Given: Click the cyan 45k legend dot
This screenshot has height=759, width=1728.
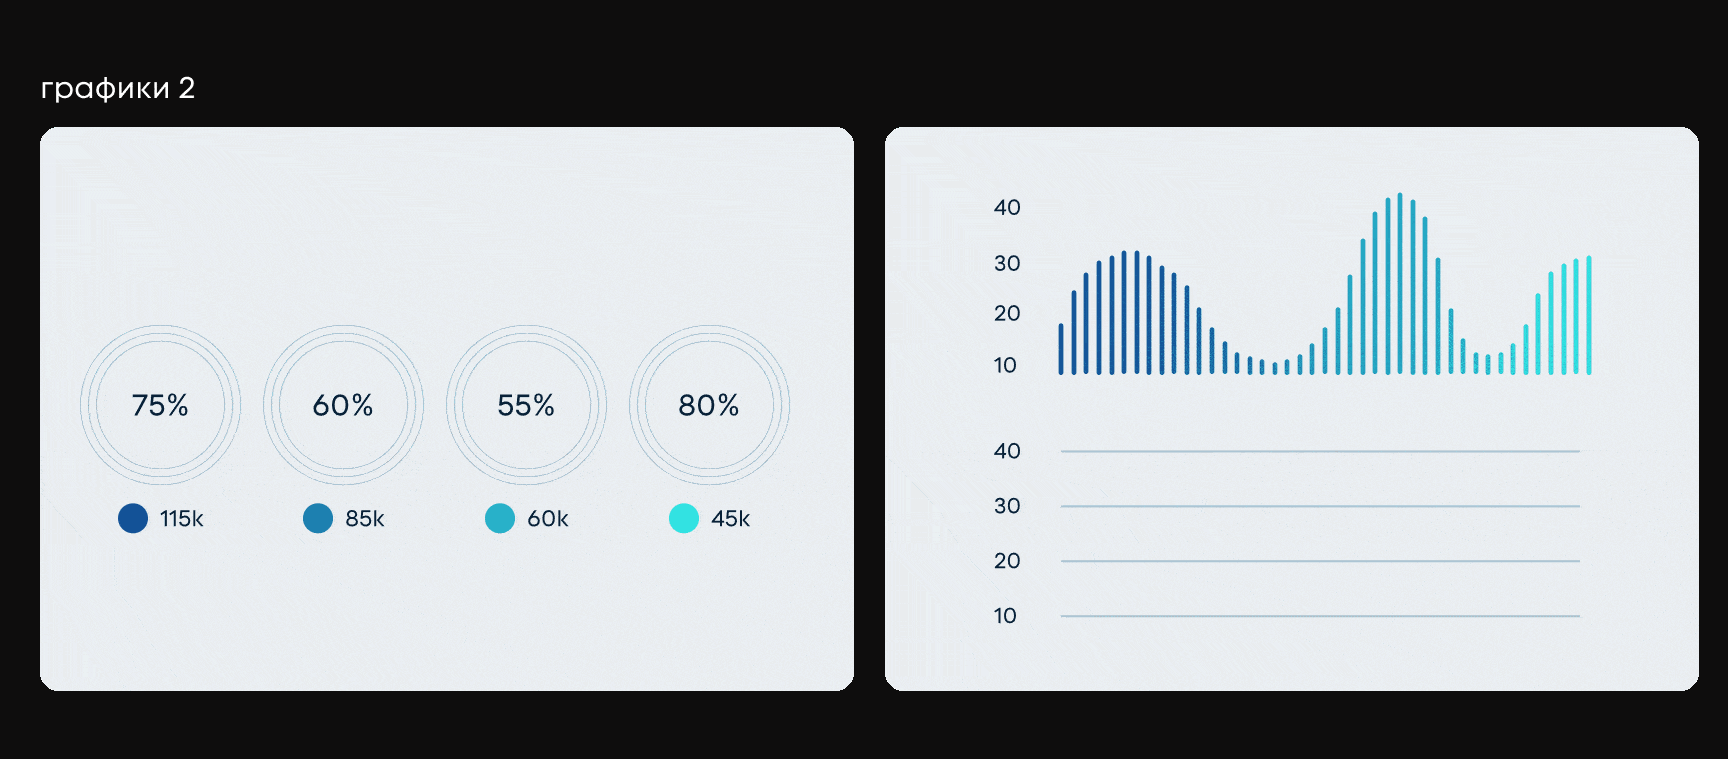Looking at the screenshot, I should pos(684,518).
